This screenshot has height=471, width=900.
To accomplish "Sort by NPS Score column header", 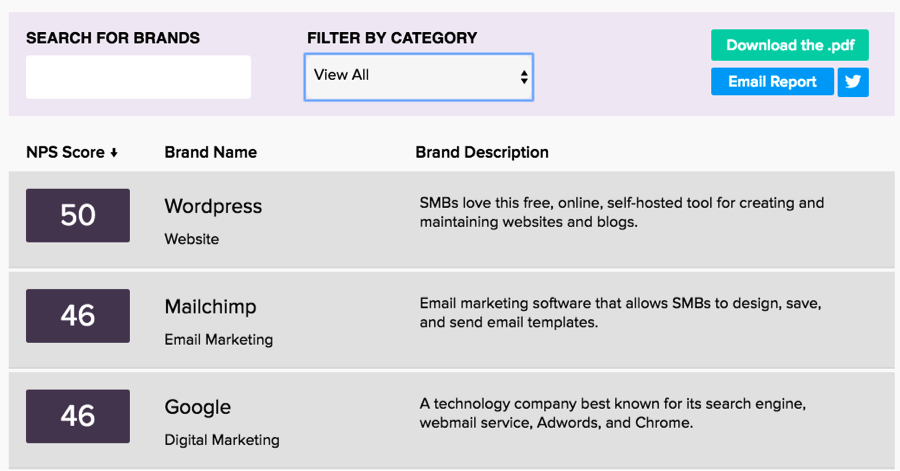I will pyautogui.click(x=66, y=153).
